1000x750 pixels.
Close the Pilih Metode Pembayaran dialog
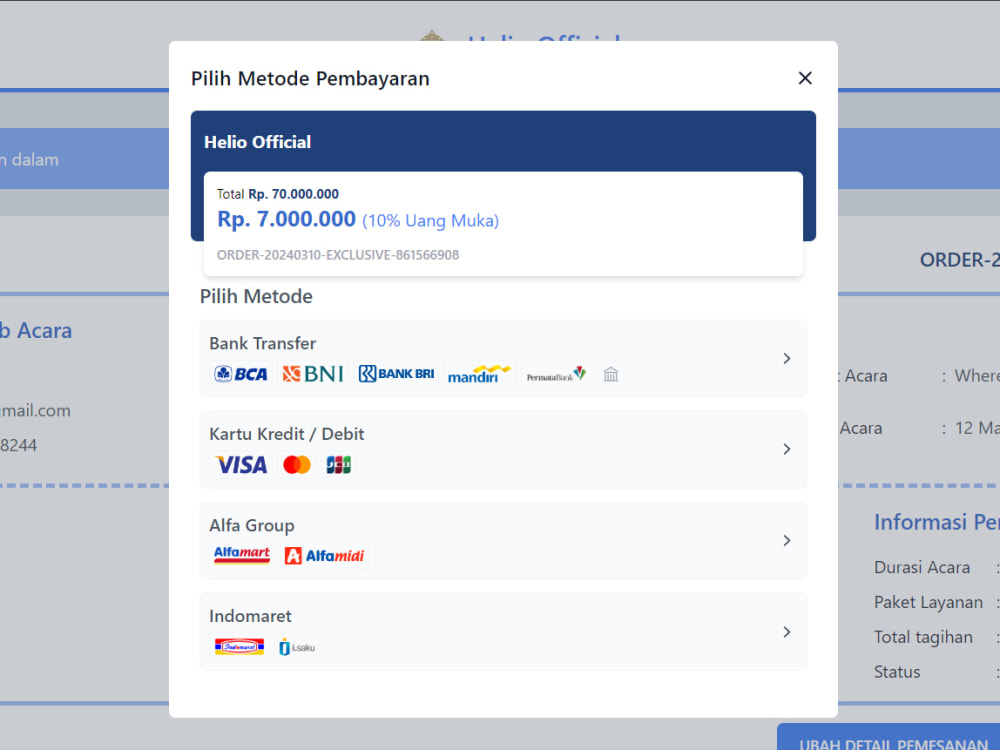point(804,77)
